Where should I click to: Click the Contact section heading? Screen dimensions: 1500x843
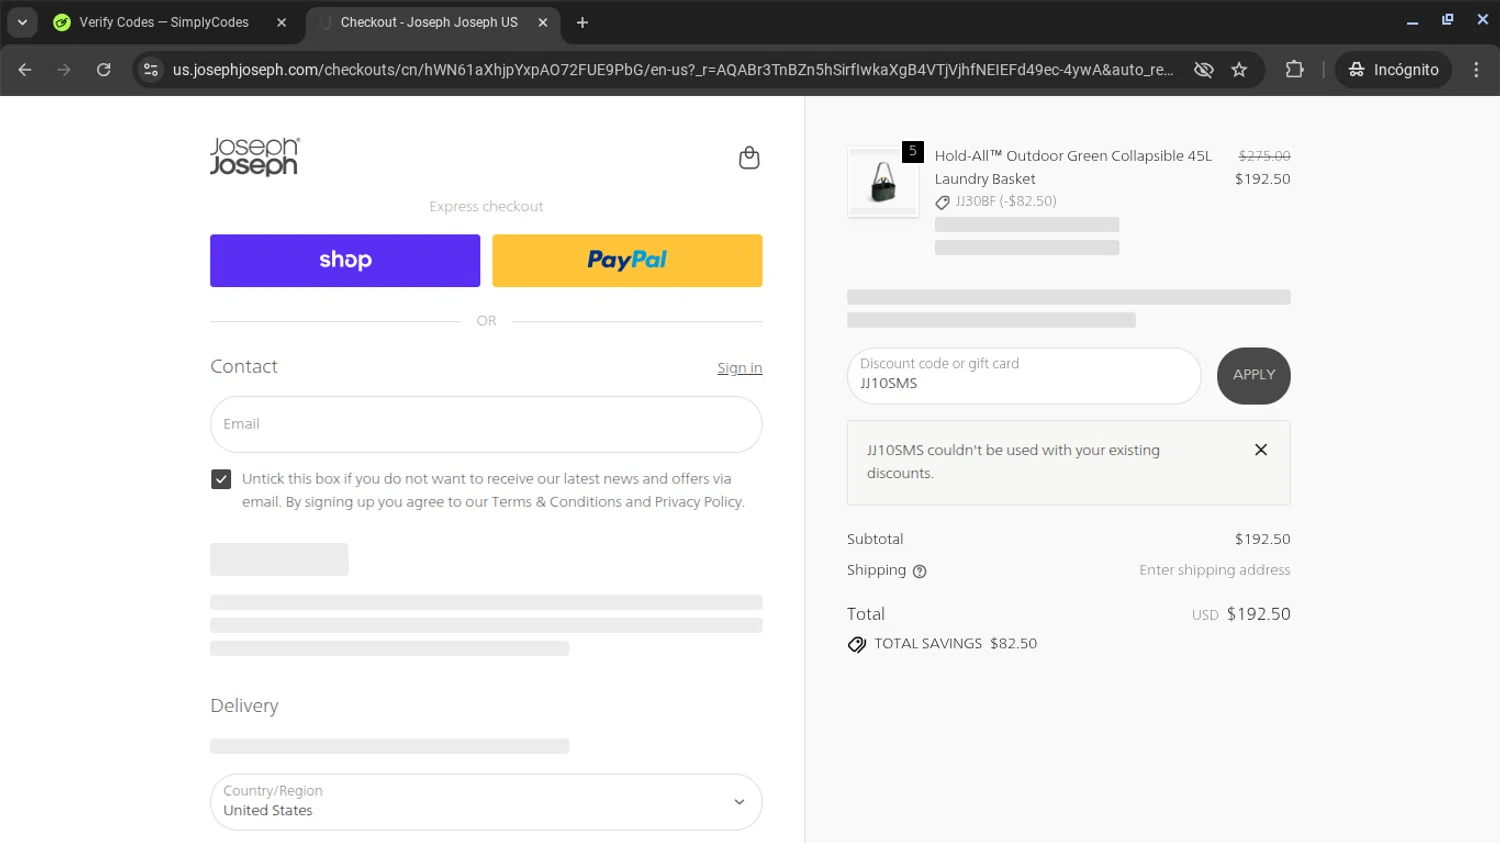click(x=244, y=367)
